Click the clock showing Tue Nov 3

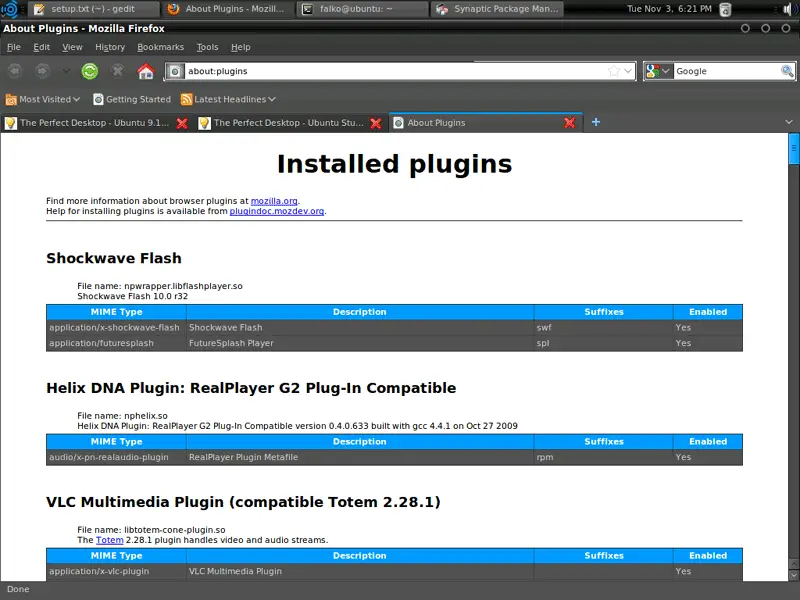(669, 9)
